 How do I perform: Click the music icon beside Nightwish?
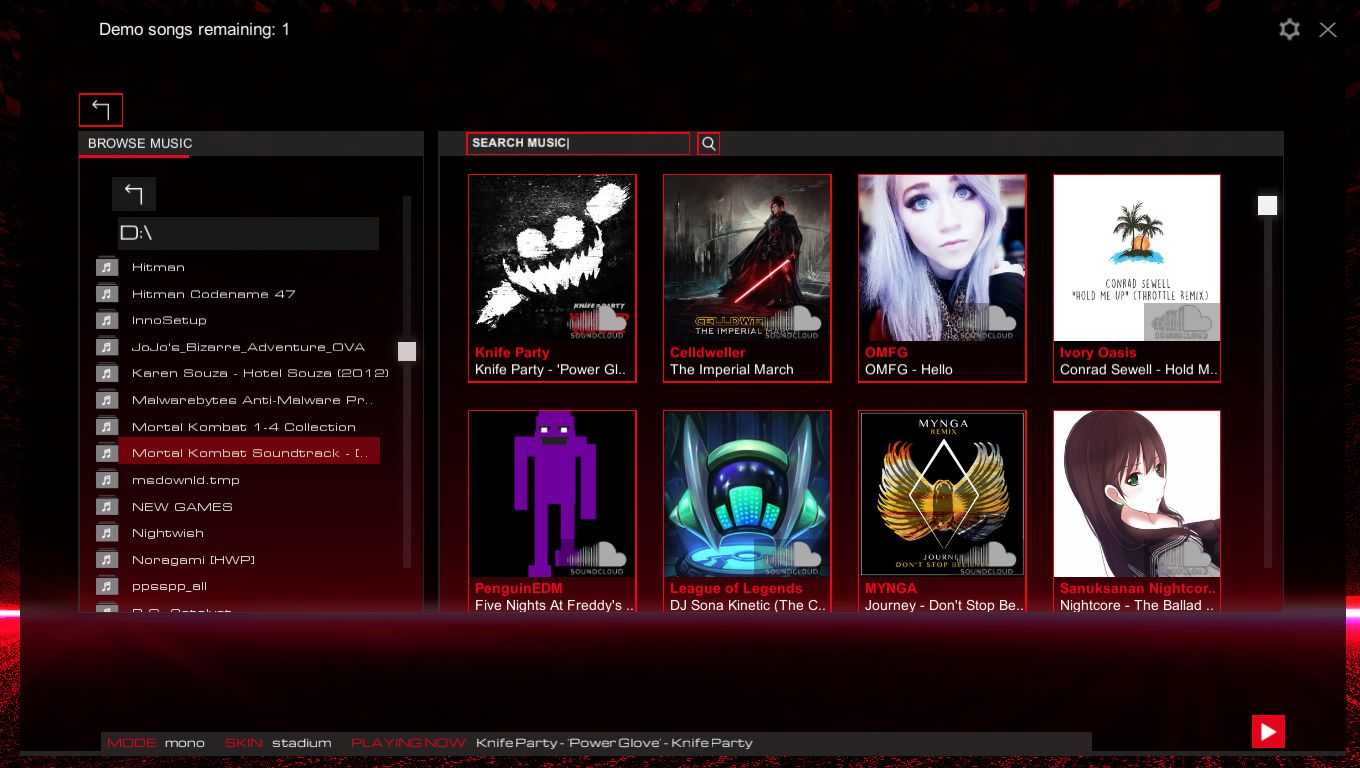pyautogui.click(x=107, y=533)
